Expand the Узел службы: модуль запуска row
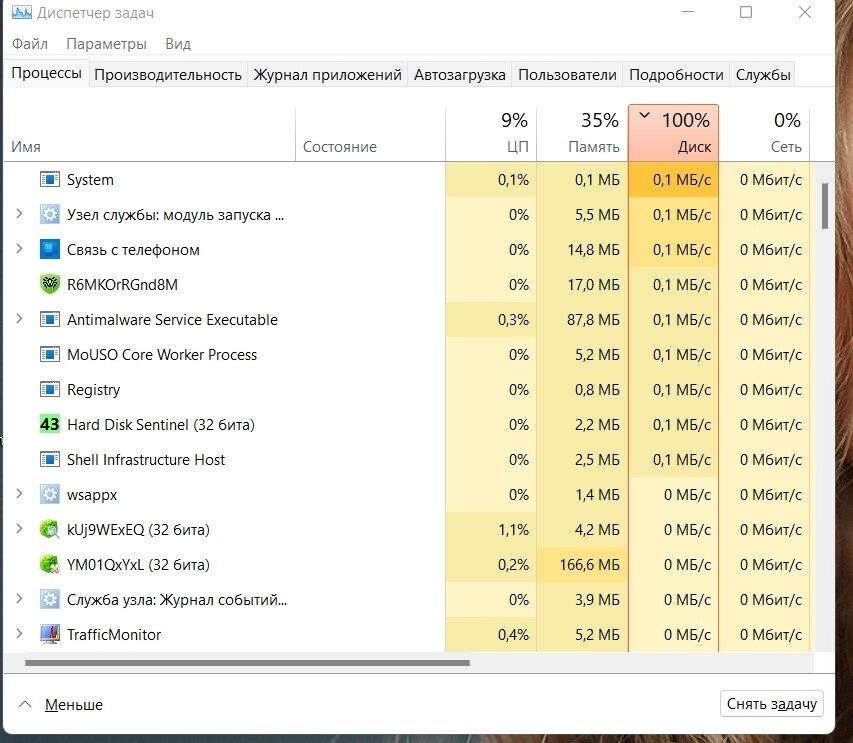Image resolution: width=853 pixels, height=743 pixels. [x=20, y=214]
